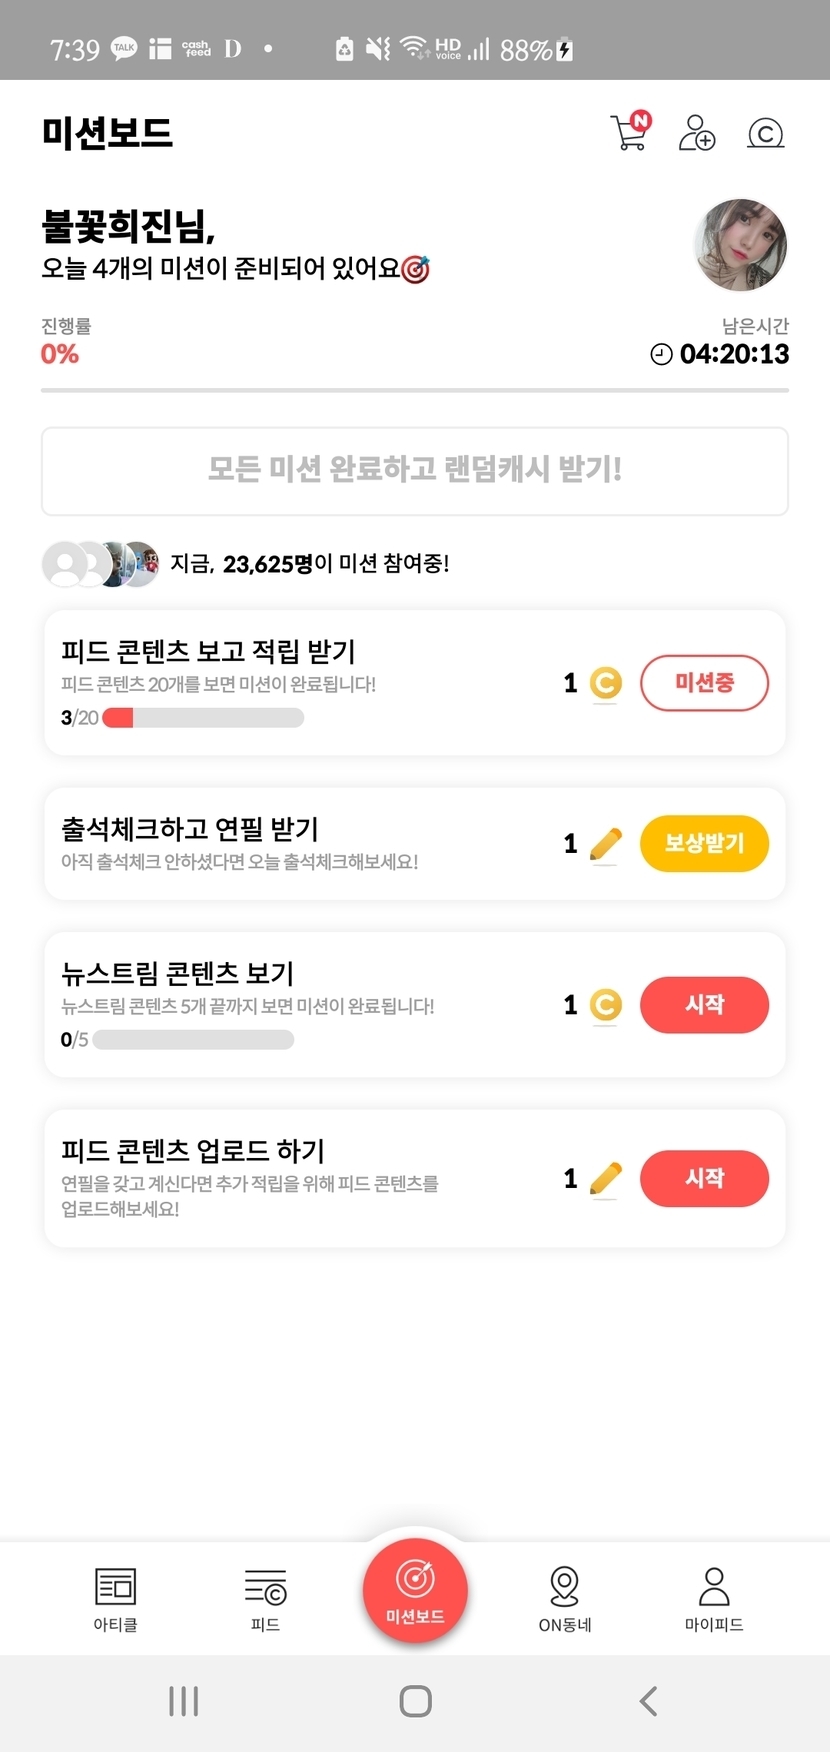
Task: Select the 미션보드 center tab
Action: (x=415, y=1590)
